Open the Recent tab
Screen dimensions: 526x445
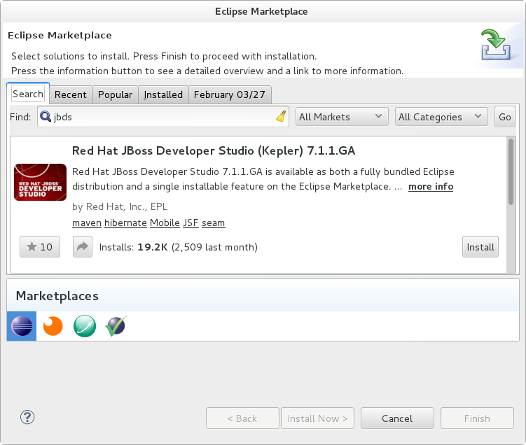point(70,95)
